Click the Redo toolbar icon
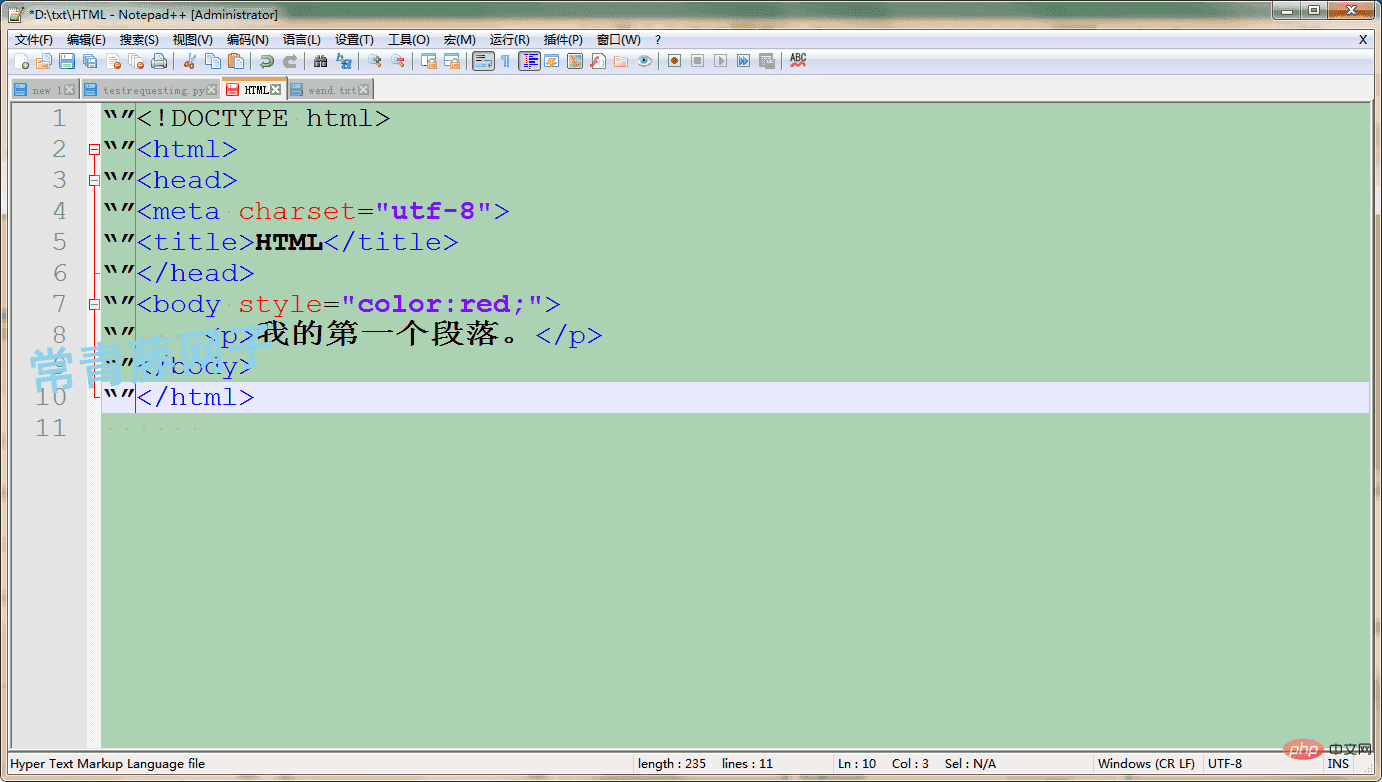Viewport: 1382px width, 782px height. (290, 61)
